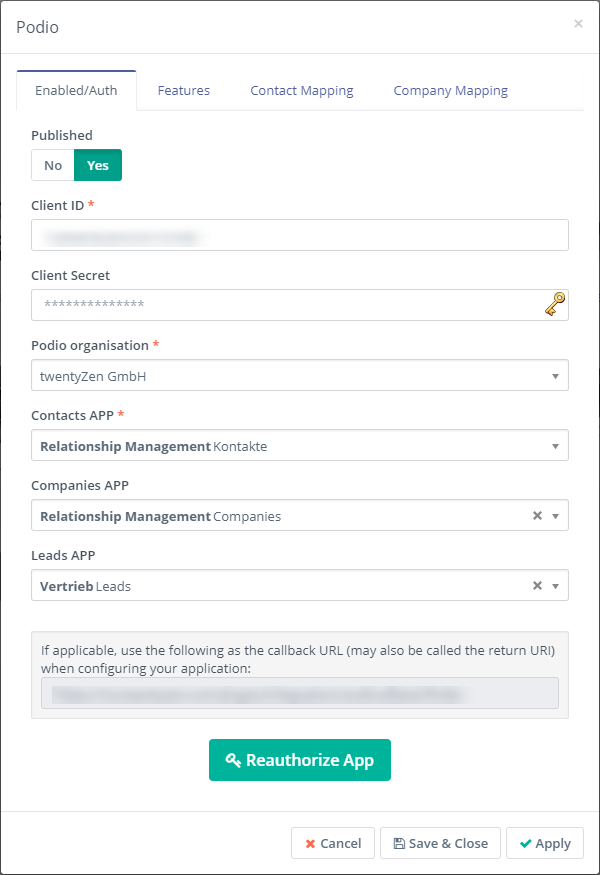The image size is (600, 875).
Task: Focus the Client ID input field
Action: [300, 235]
